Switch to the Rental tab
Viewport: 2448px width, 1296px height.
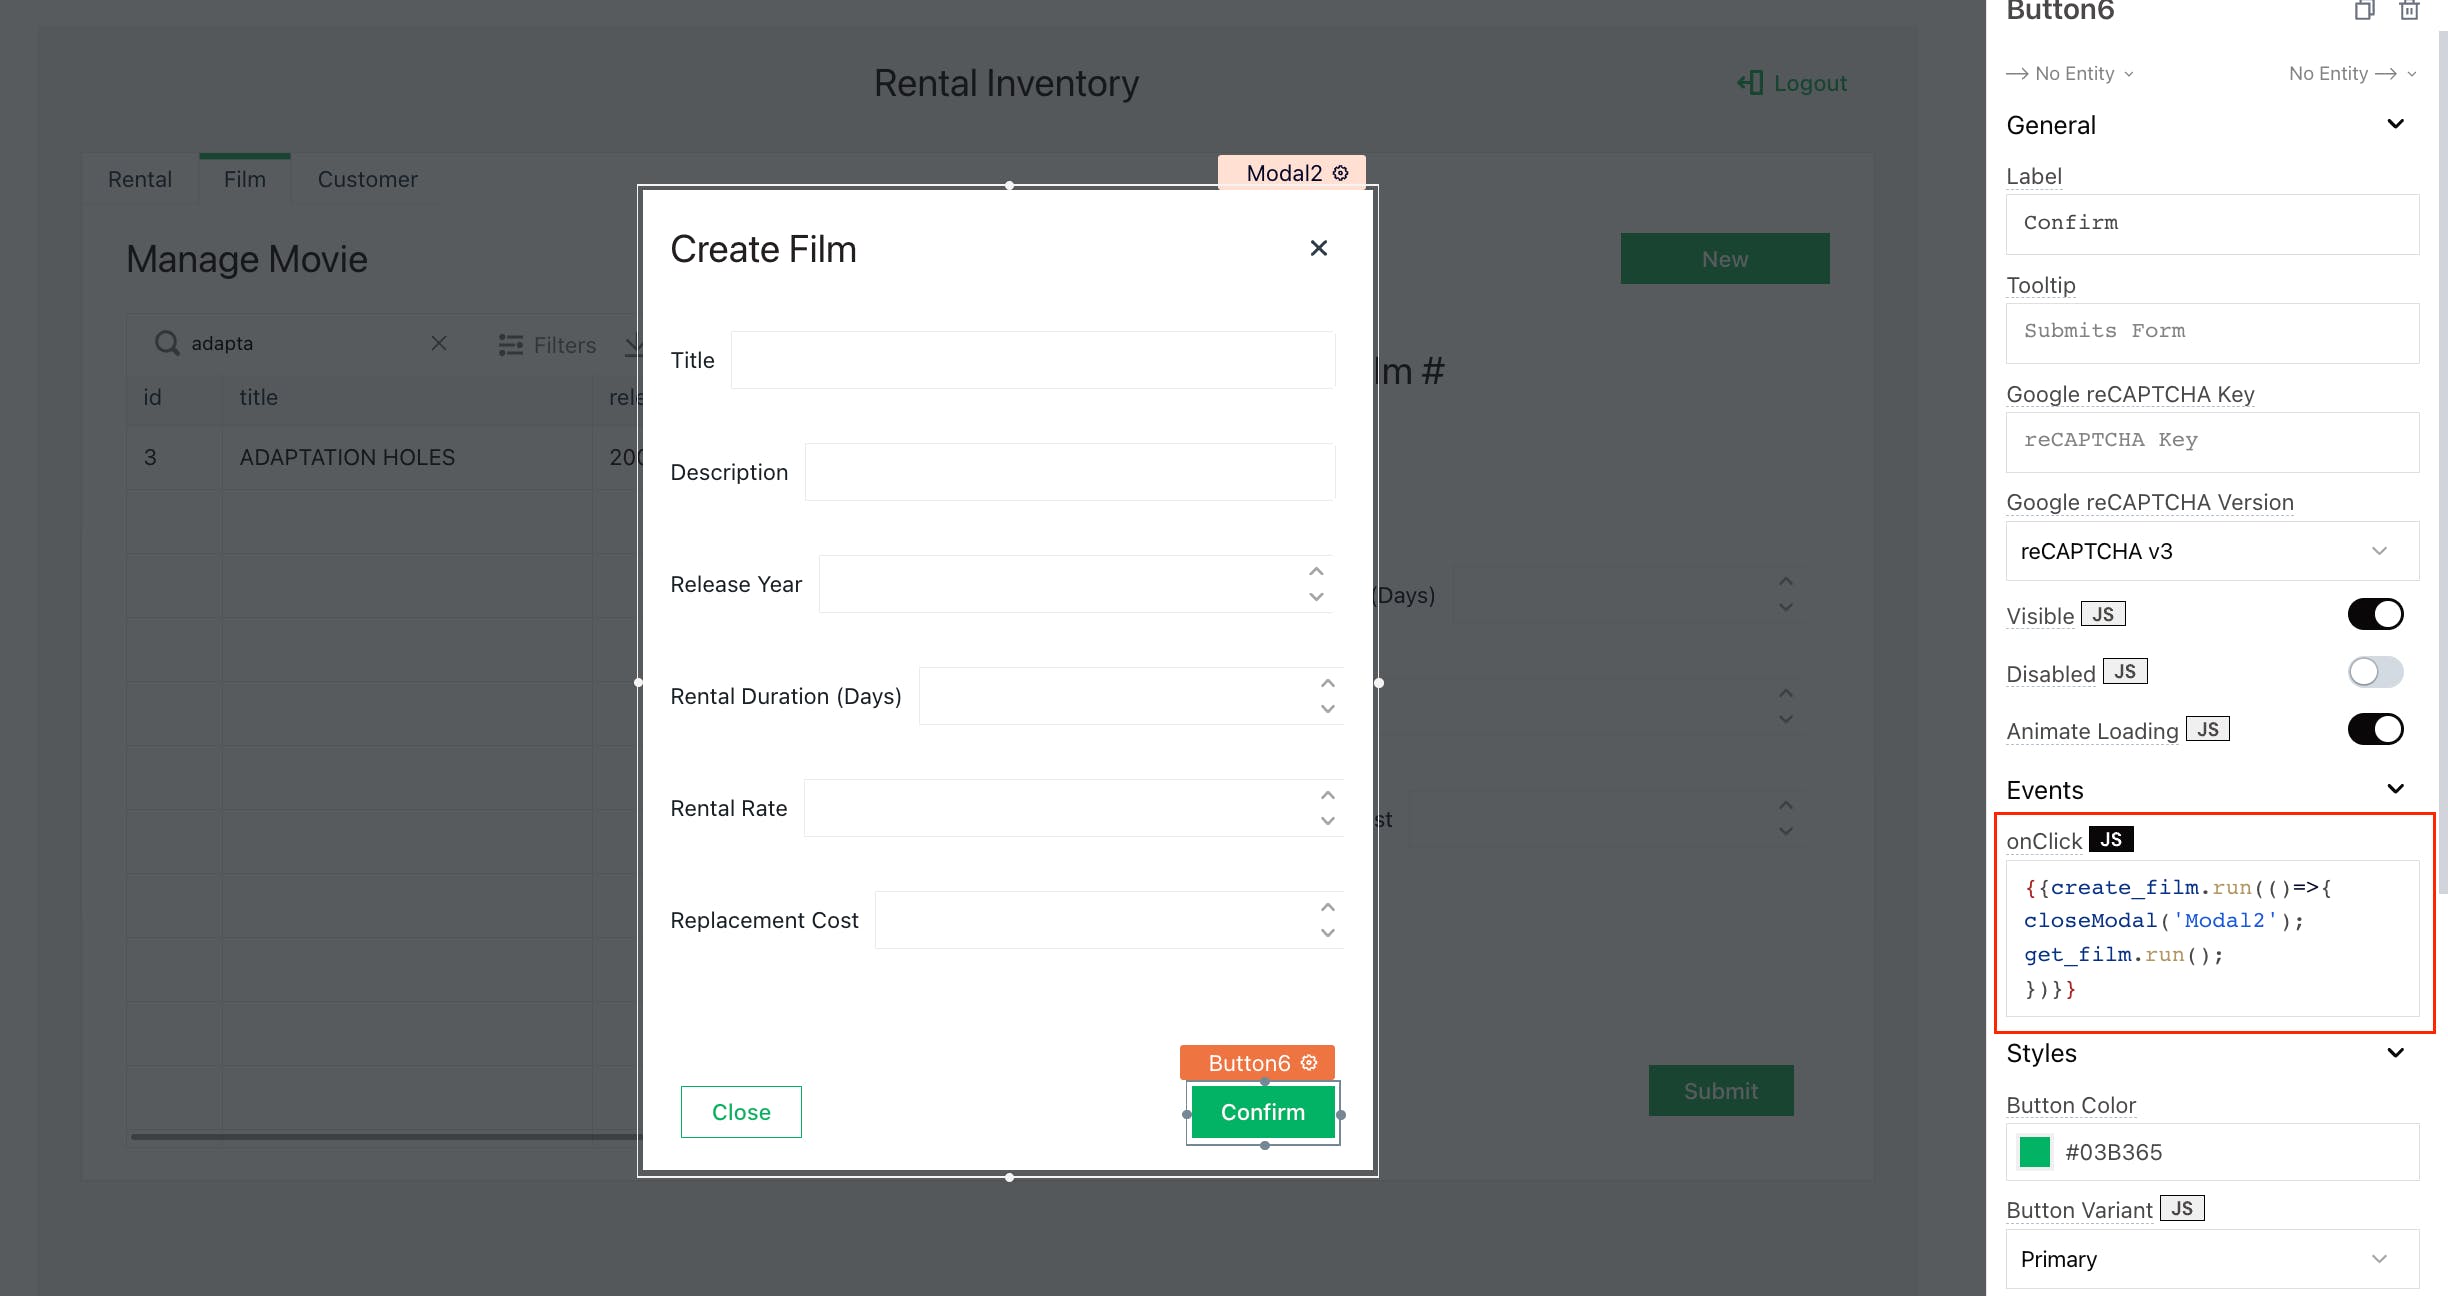pyautogui.click(x=140, y=179)
